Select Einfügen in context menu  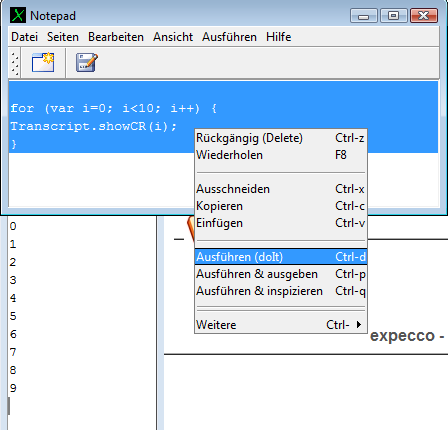coord(281,223)
